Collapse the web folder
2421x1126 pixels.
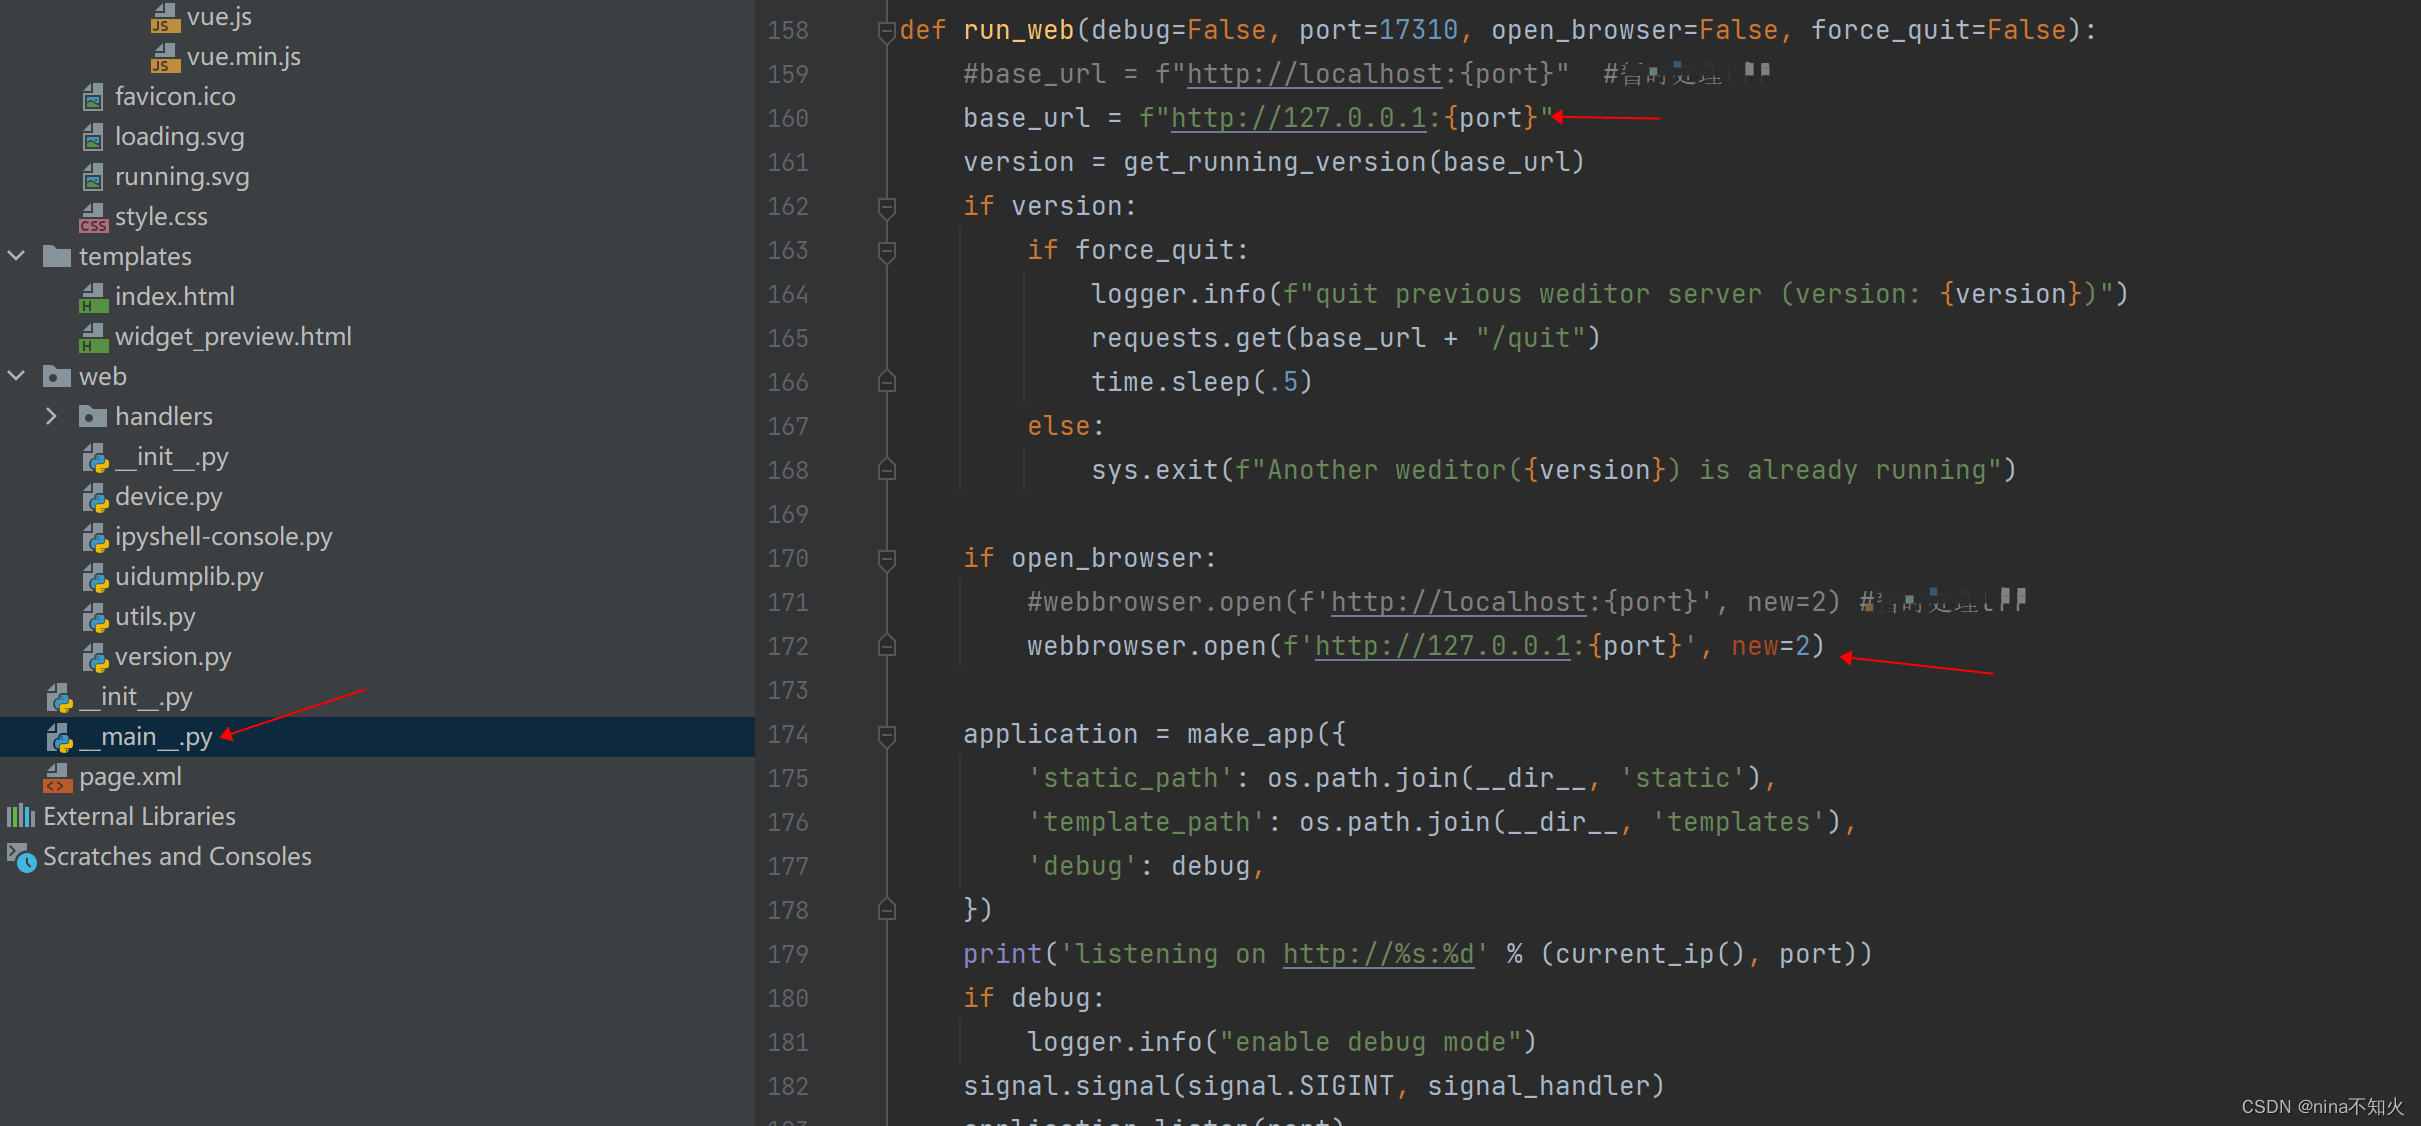16,376
